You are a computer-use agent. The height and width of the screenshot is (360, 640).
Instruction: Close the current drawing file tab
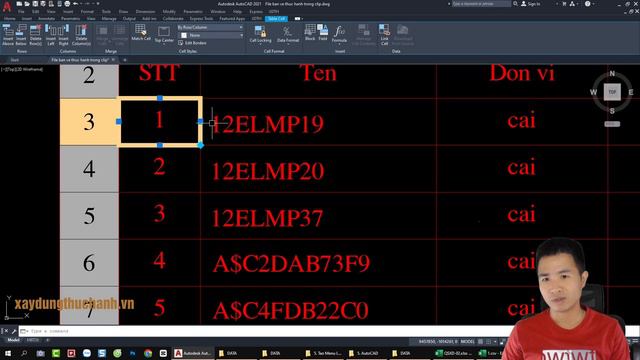tap(113, 60)
